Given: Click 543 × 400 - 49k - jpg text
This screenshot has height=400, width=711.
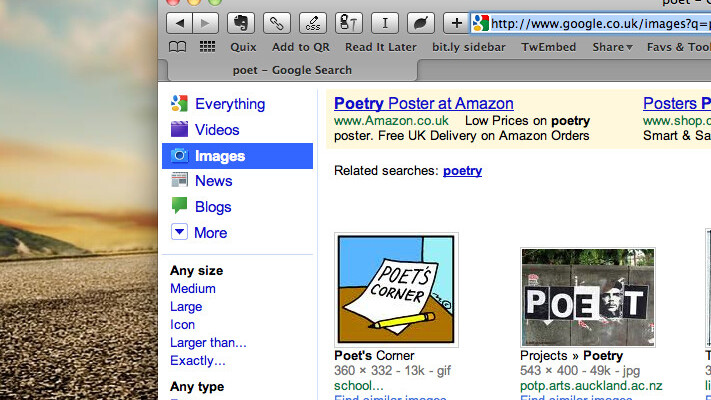Looking at the screenshot, I should (580, 371).
